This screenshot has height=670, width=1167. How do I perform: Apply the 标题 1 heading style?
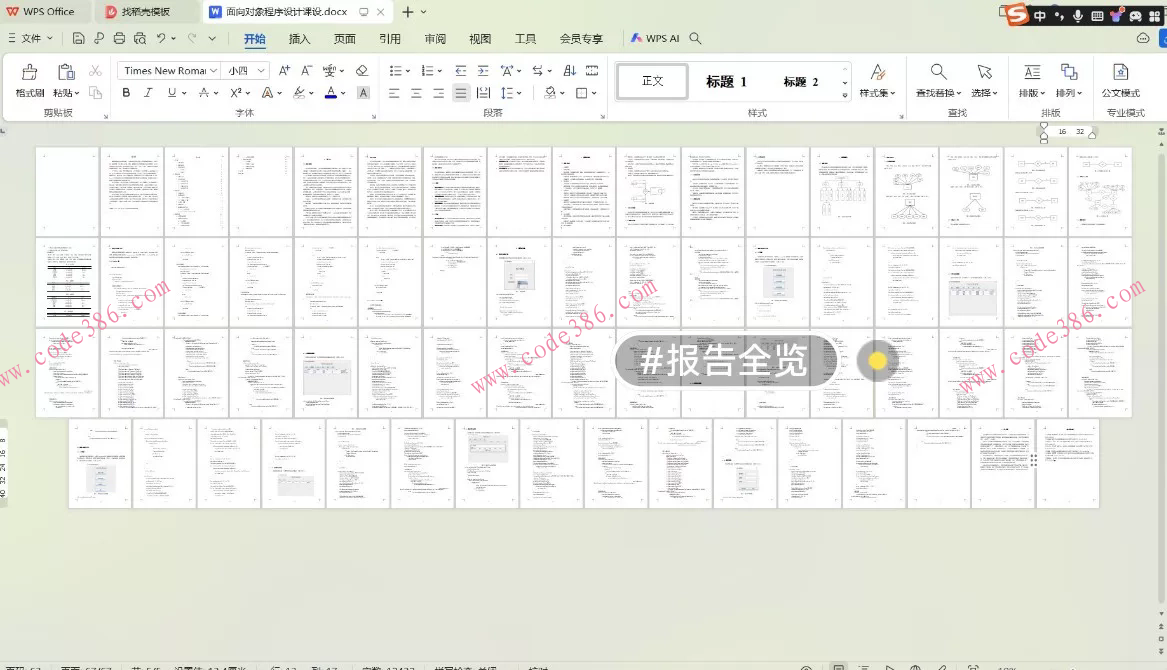coord(726,82)
